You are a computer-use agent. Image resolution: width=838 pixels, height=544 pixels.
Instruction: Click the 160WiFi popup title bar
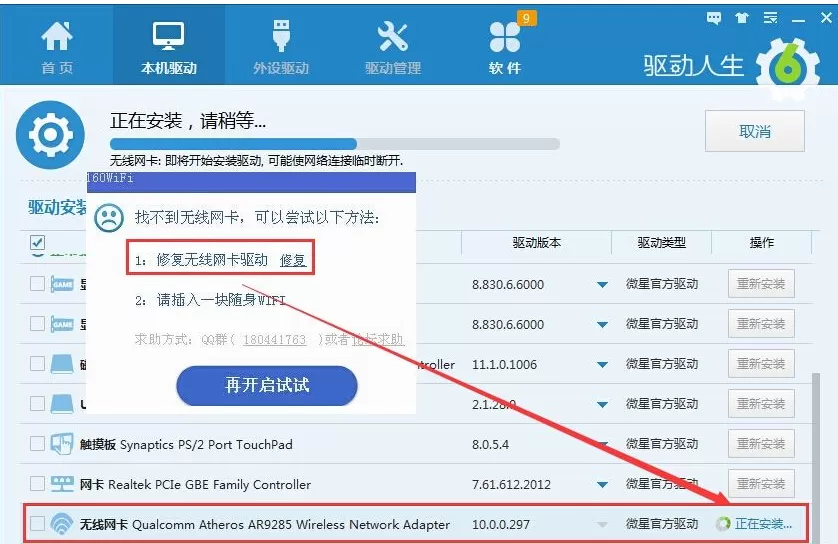click(x=251, y=182)
